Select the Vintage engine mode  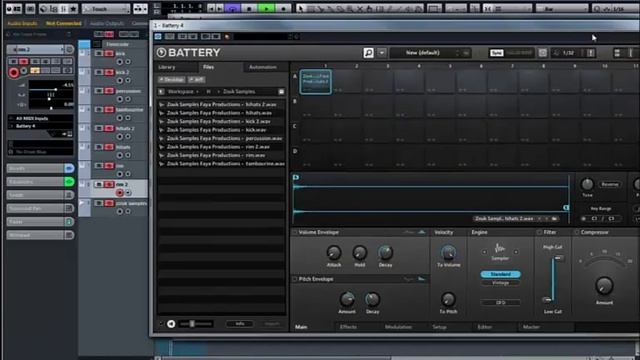(500, 283)
